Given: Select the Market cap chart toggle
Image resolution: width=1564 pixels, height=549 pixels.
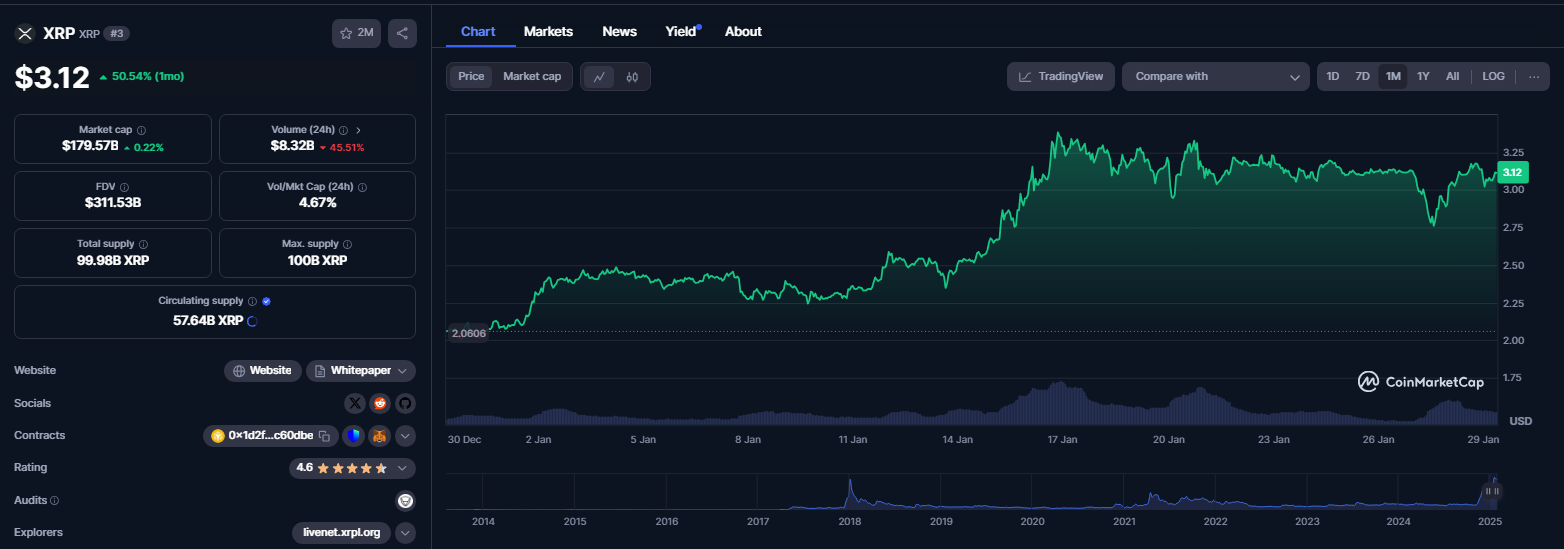Looking at the screenshot, I should click(532, 77).
